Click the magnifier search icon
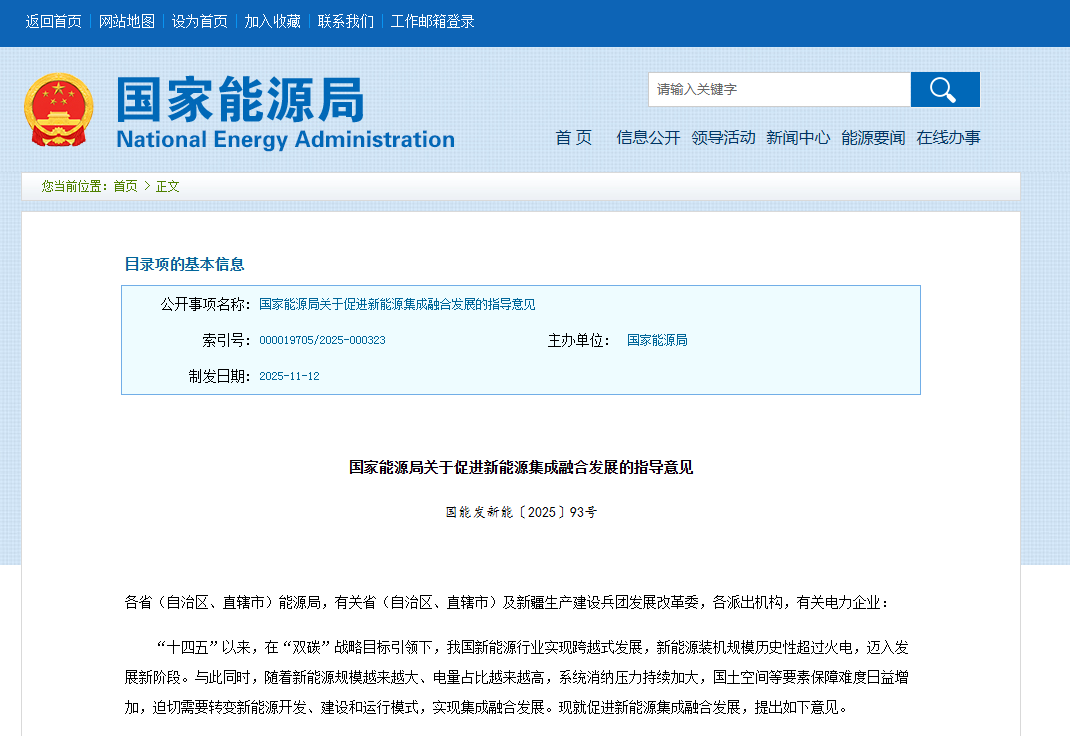The height and width of the screenshot is (736, 1070). (944, 89)
